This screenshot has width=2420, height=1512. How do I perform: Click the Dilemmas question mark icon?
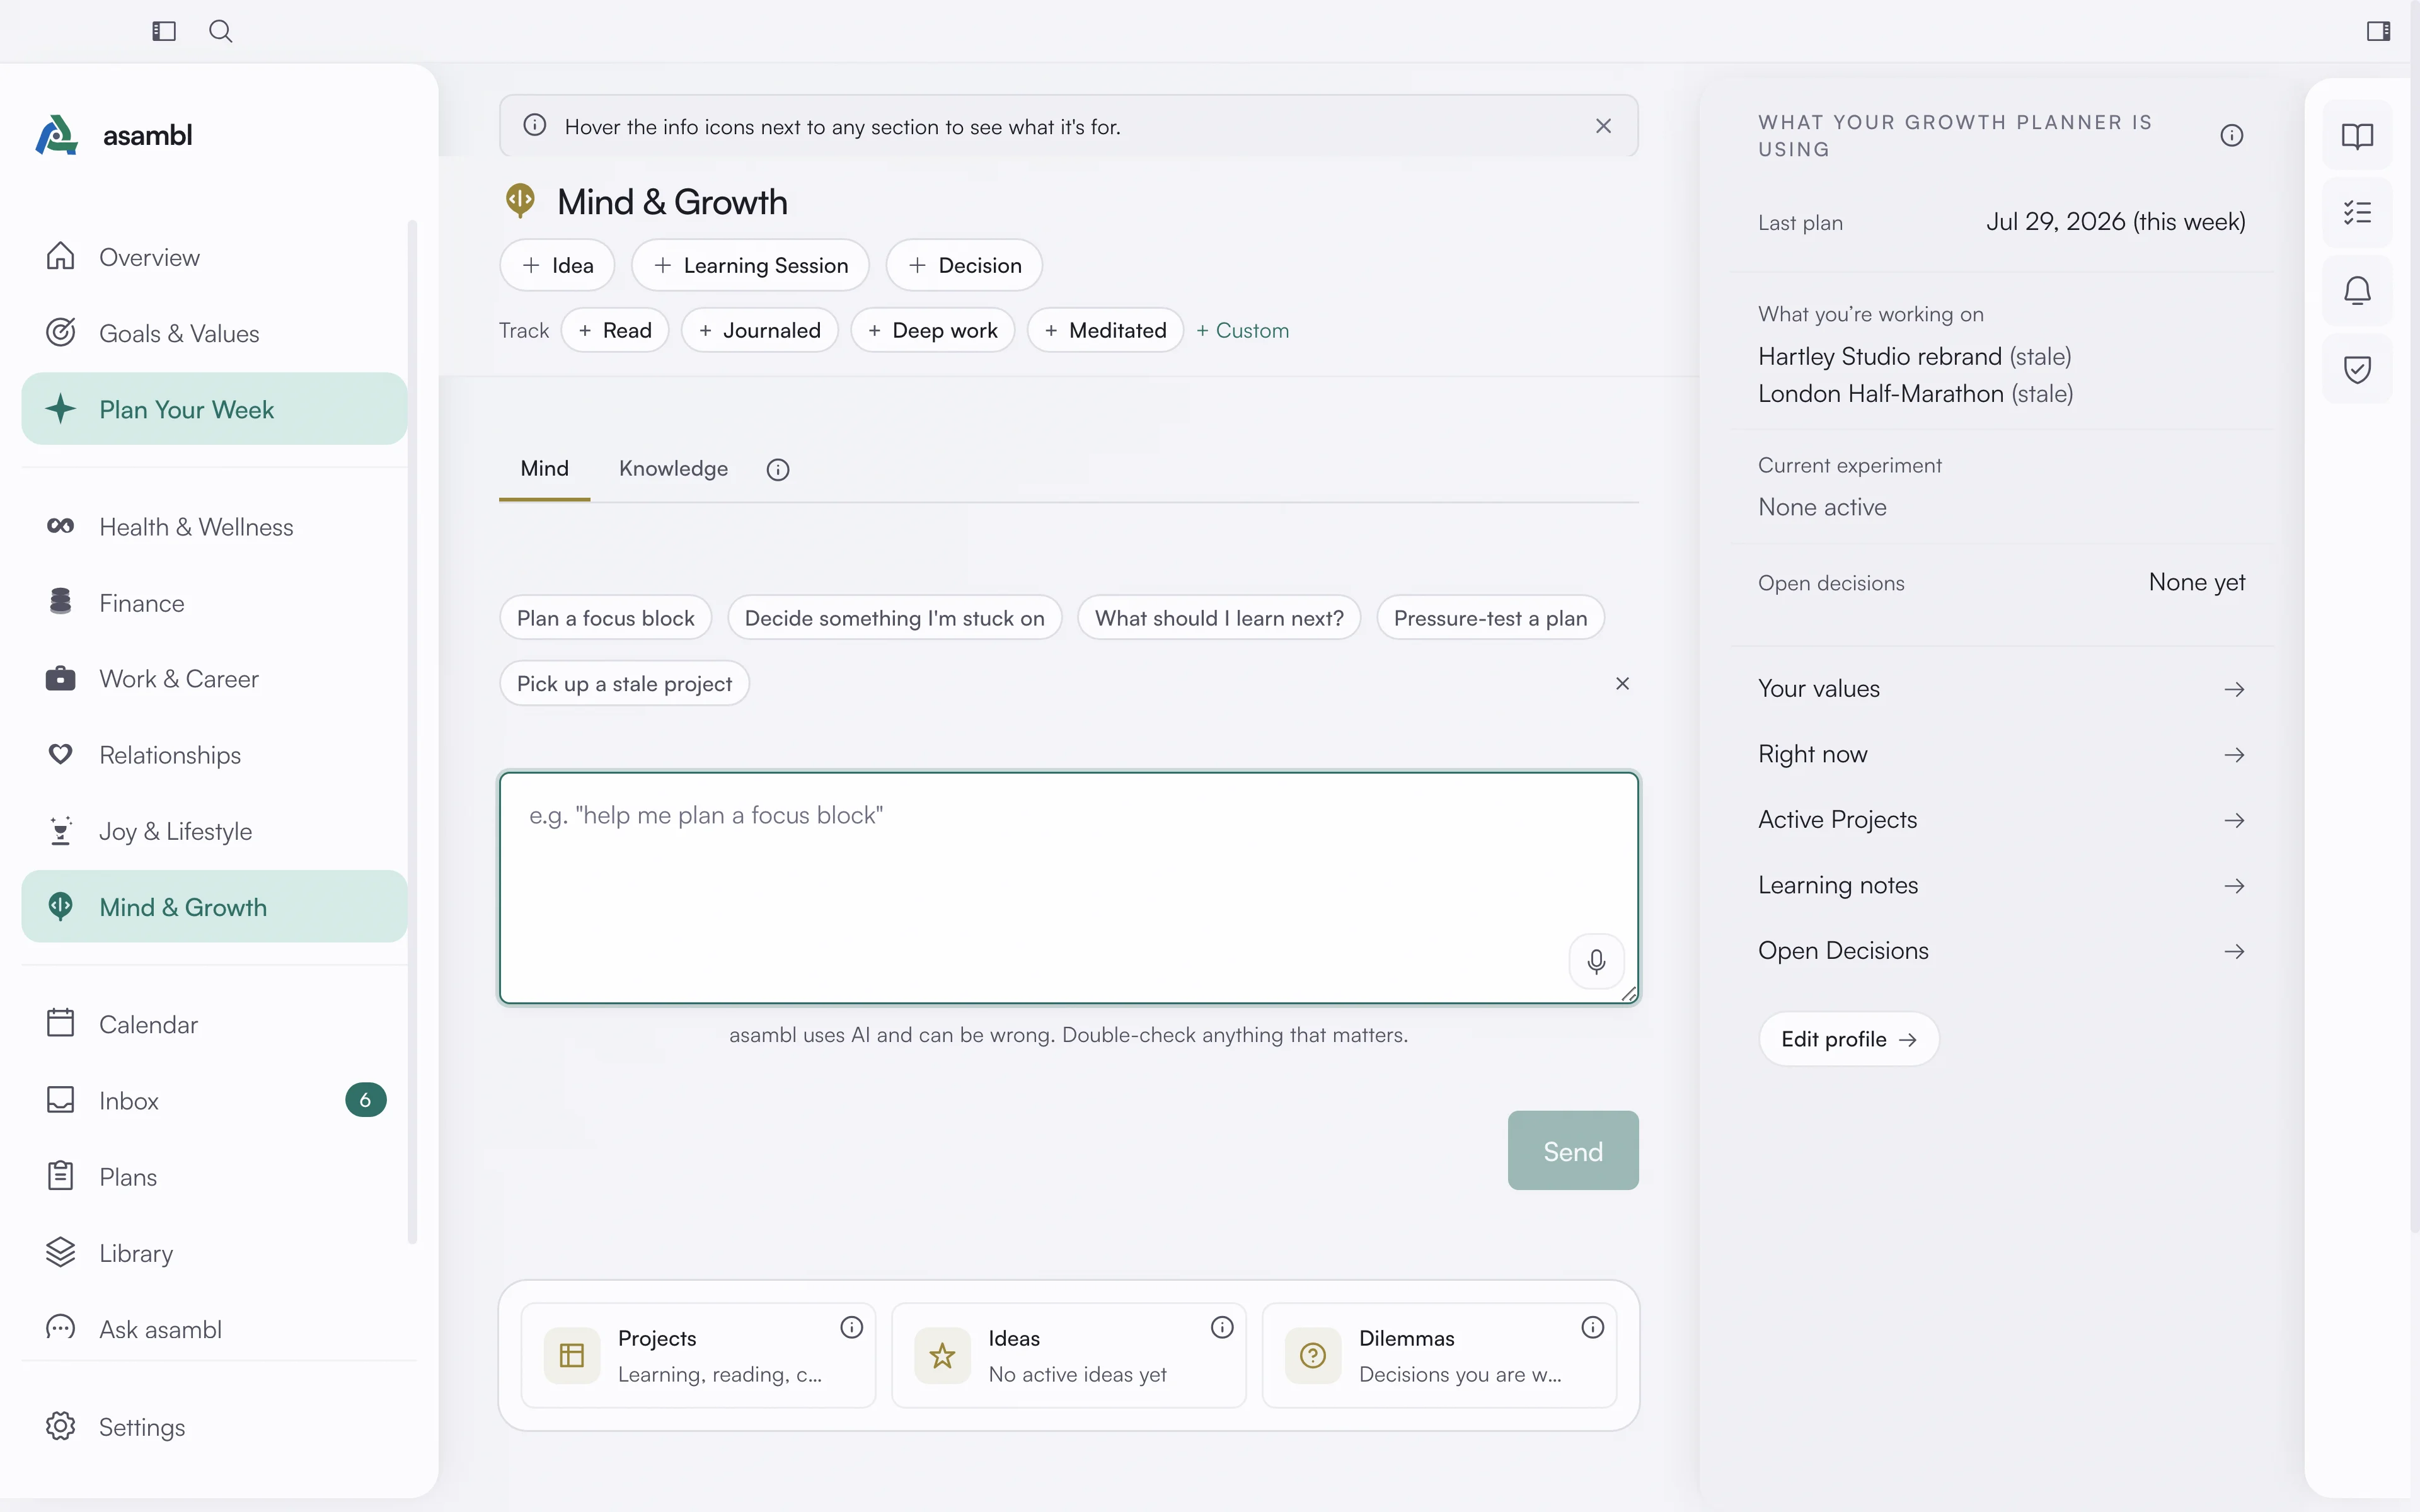(1313, 1355)
